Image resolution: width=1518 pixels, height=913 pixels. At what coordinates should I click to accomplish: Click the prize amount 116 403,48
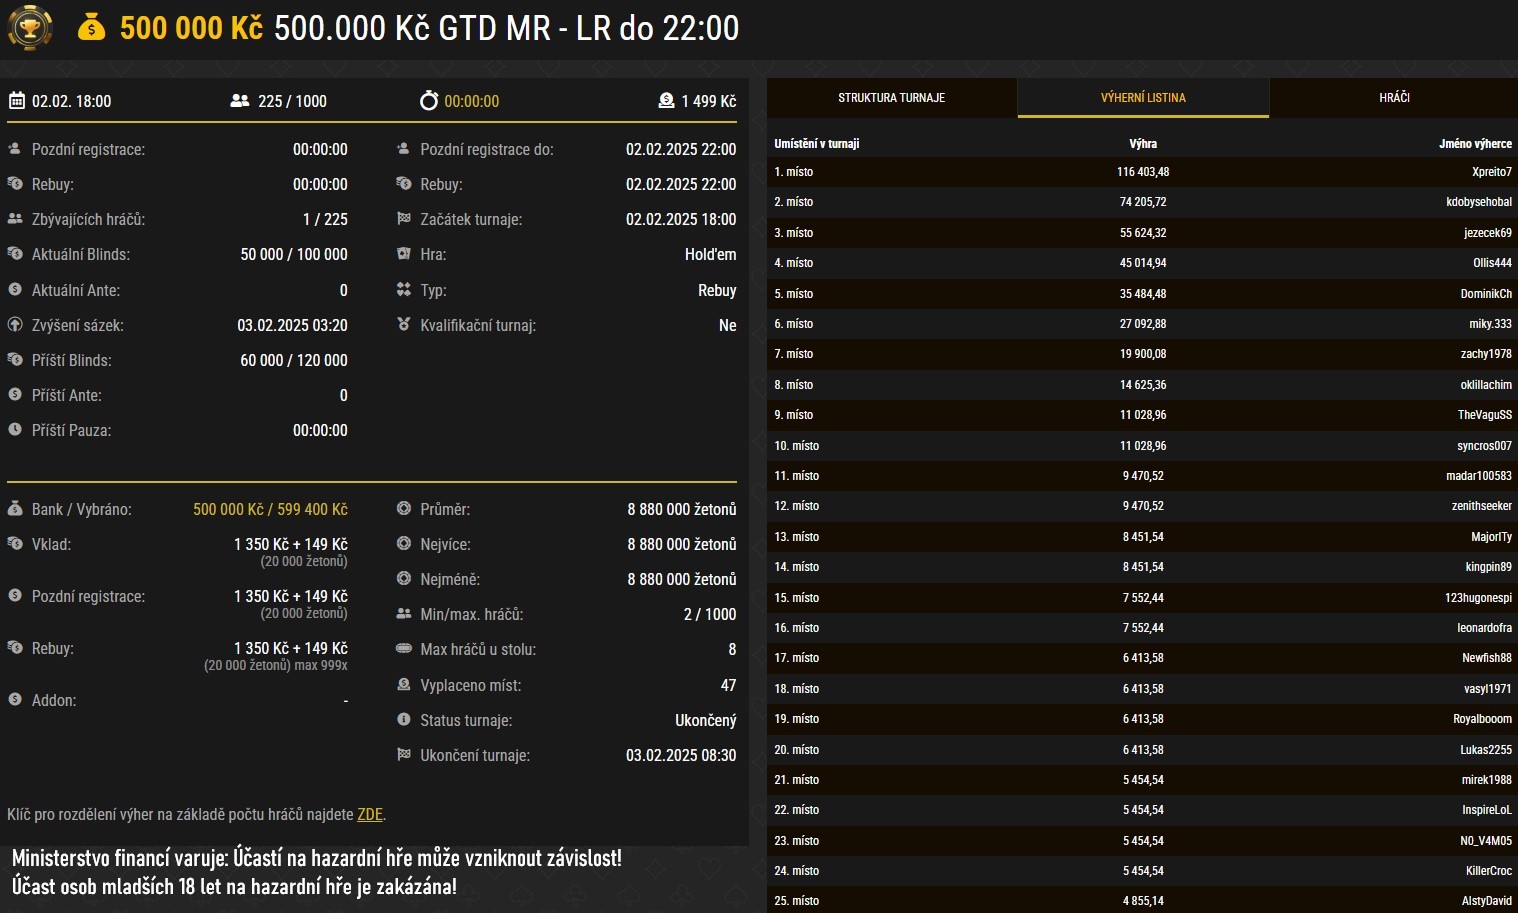tap(1143, 172)
